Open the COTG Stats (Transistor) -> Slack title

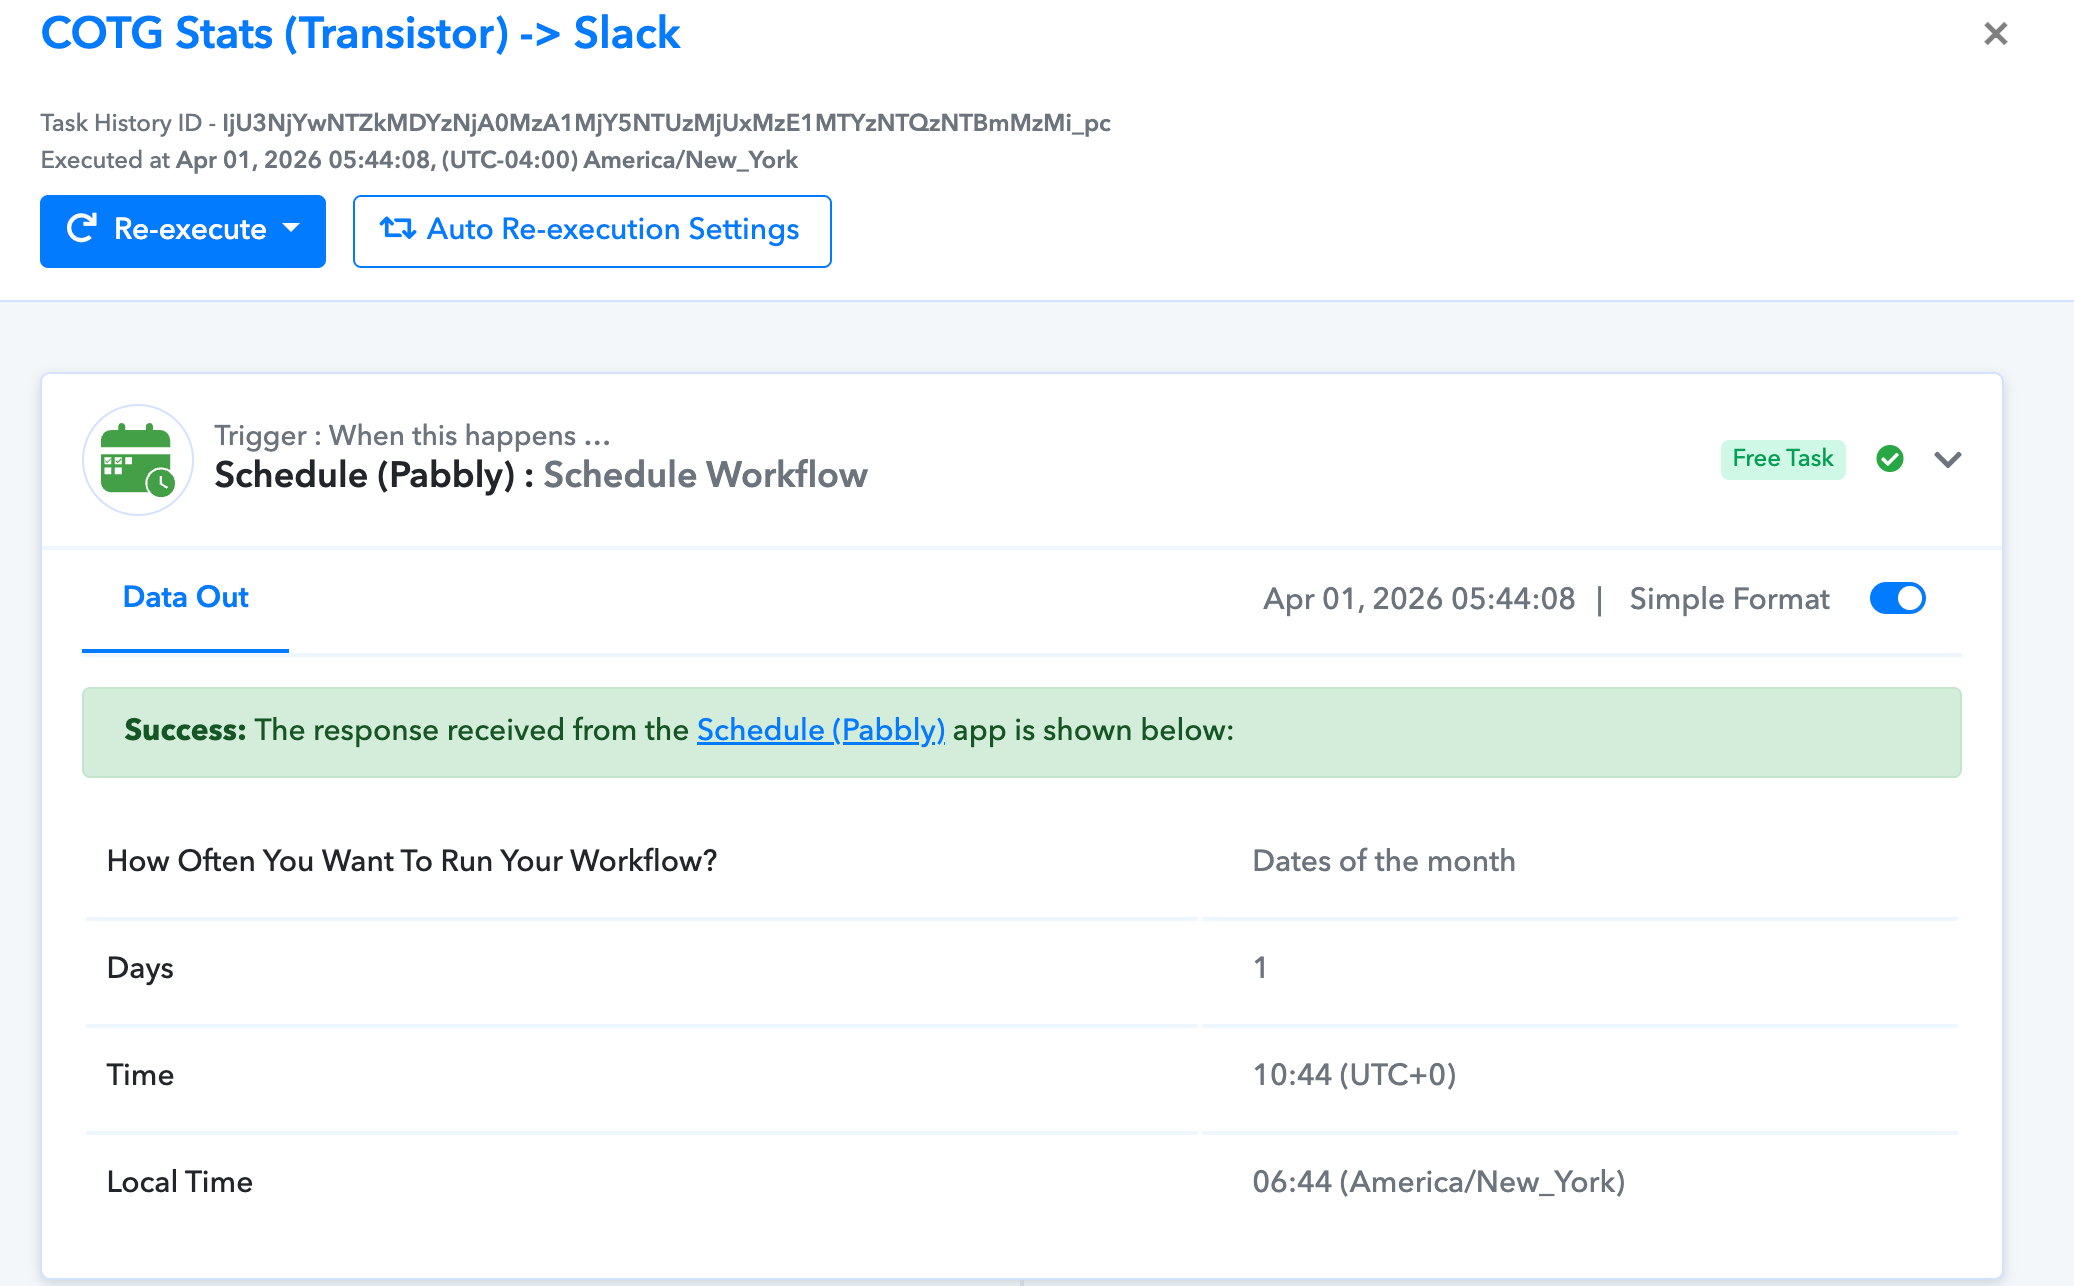coord(360,33)
